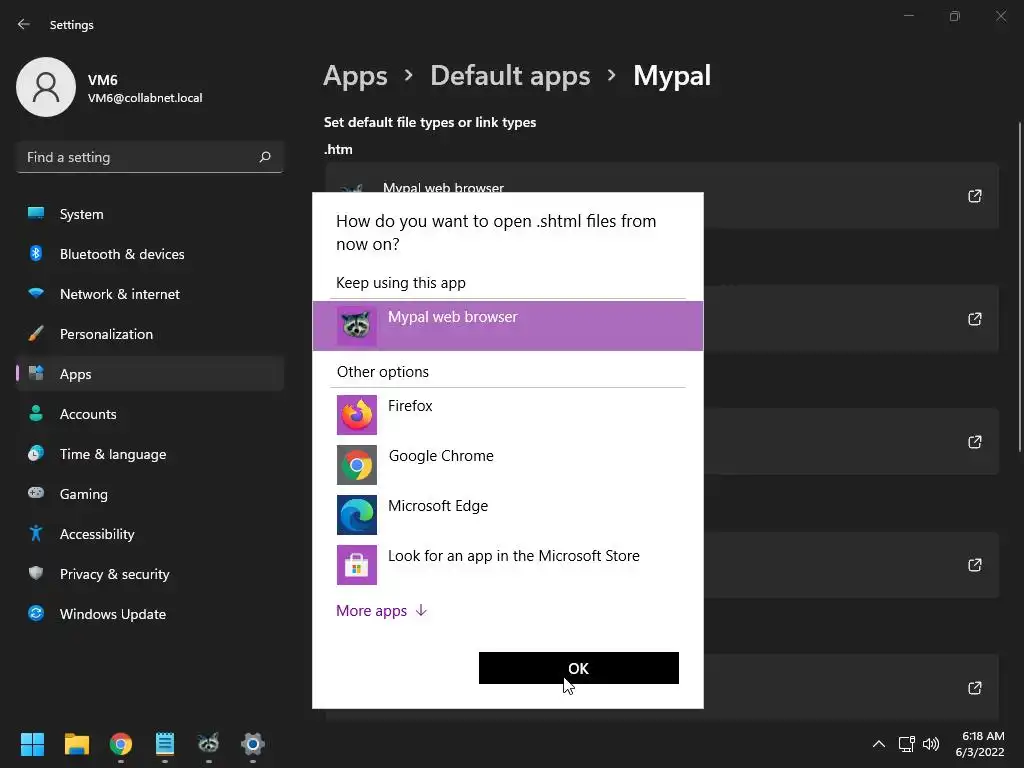
Task: Click the settings page scrollbar
Action: coord(1019,286)
